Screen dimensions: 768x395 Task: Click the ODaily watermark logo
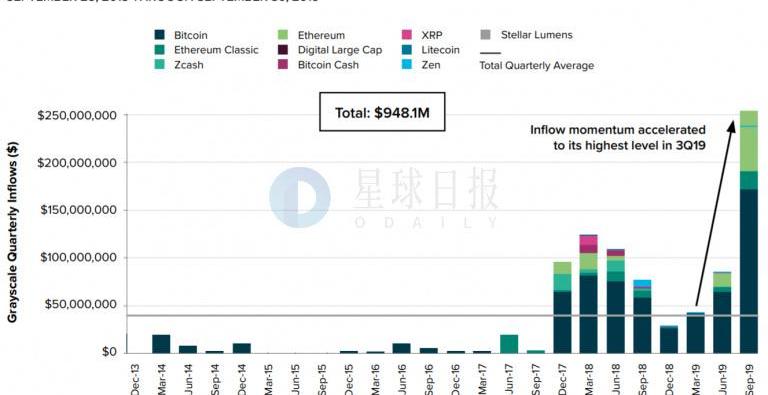click(x=300, y=198)
